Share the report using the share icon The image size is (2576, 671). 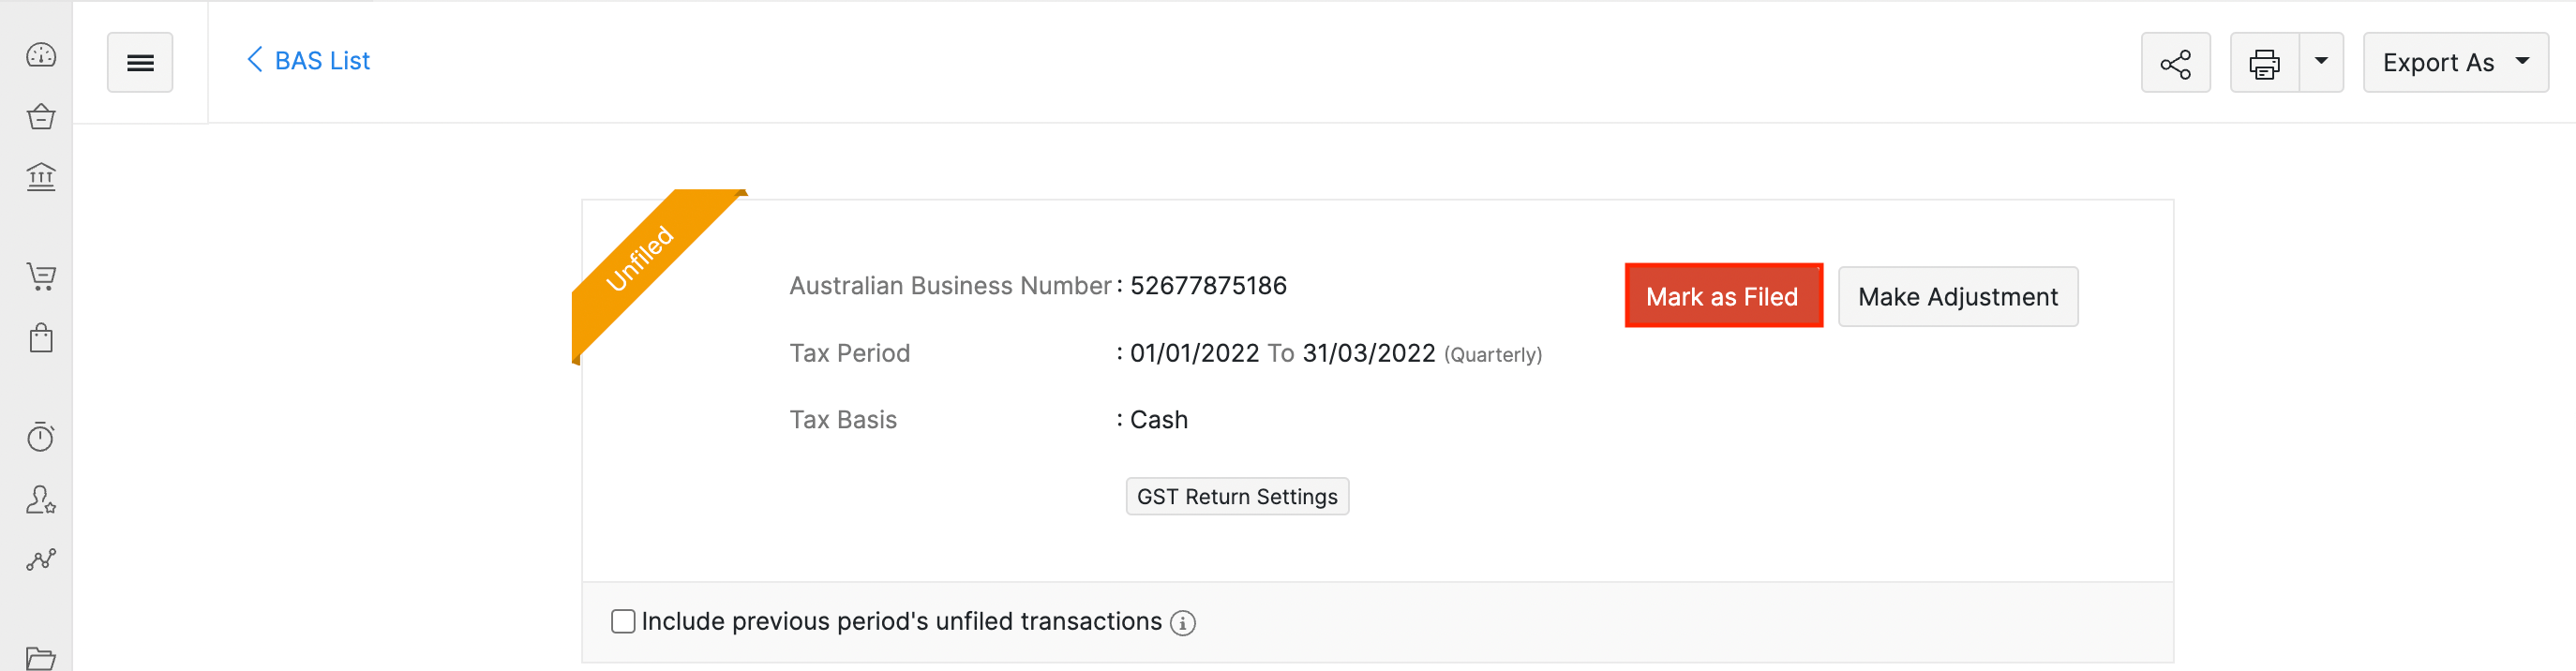(x=2175, y=62)
